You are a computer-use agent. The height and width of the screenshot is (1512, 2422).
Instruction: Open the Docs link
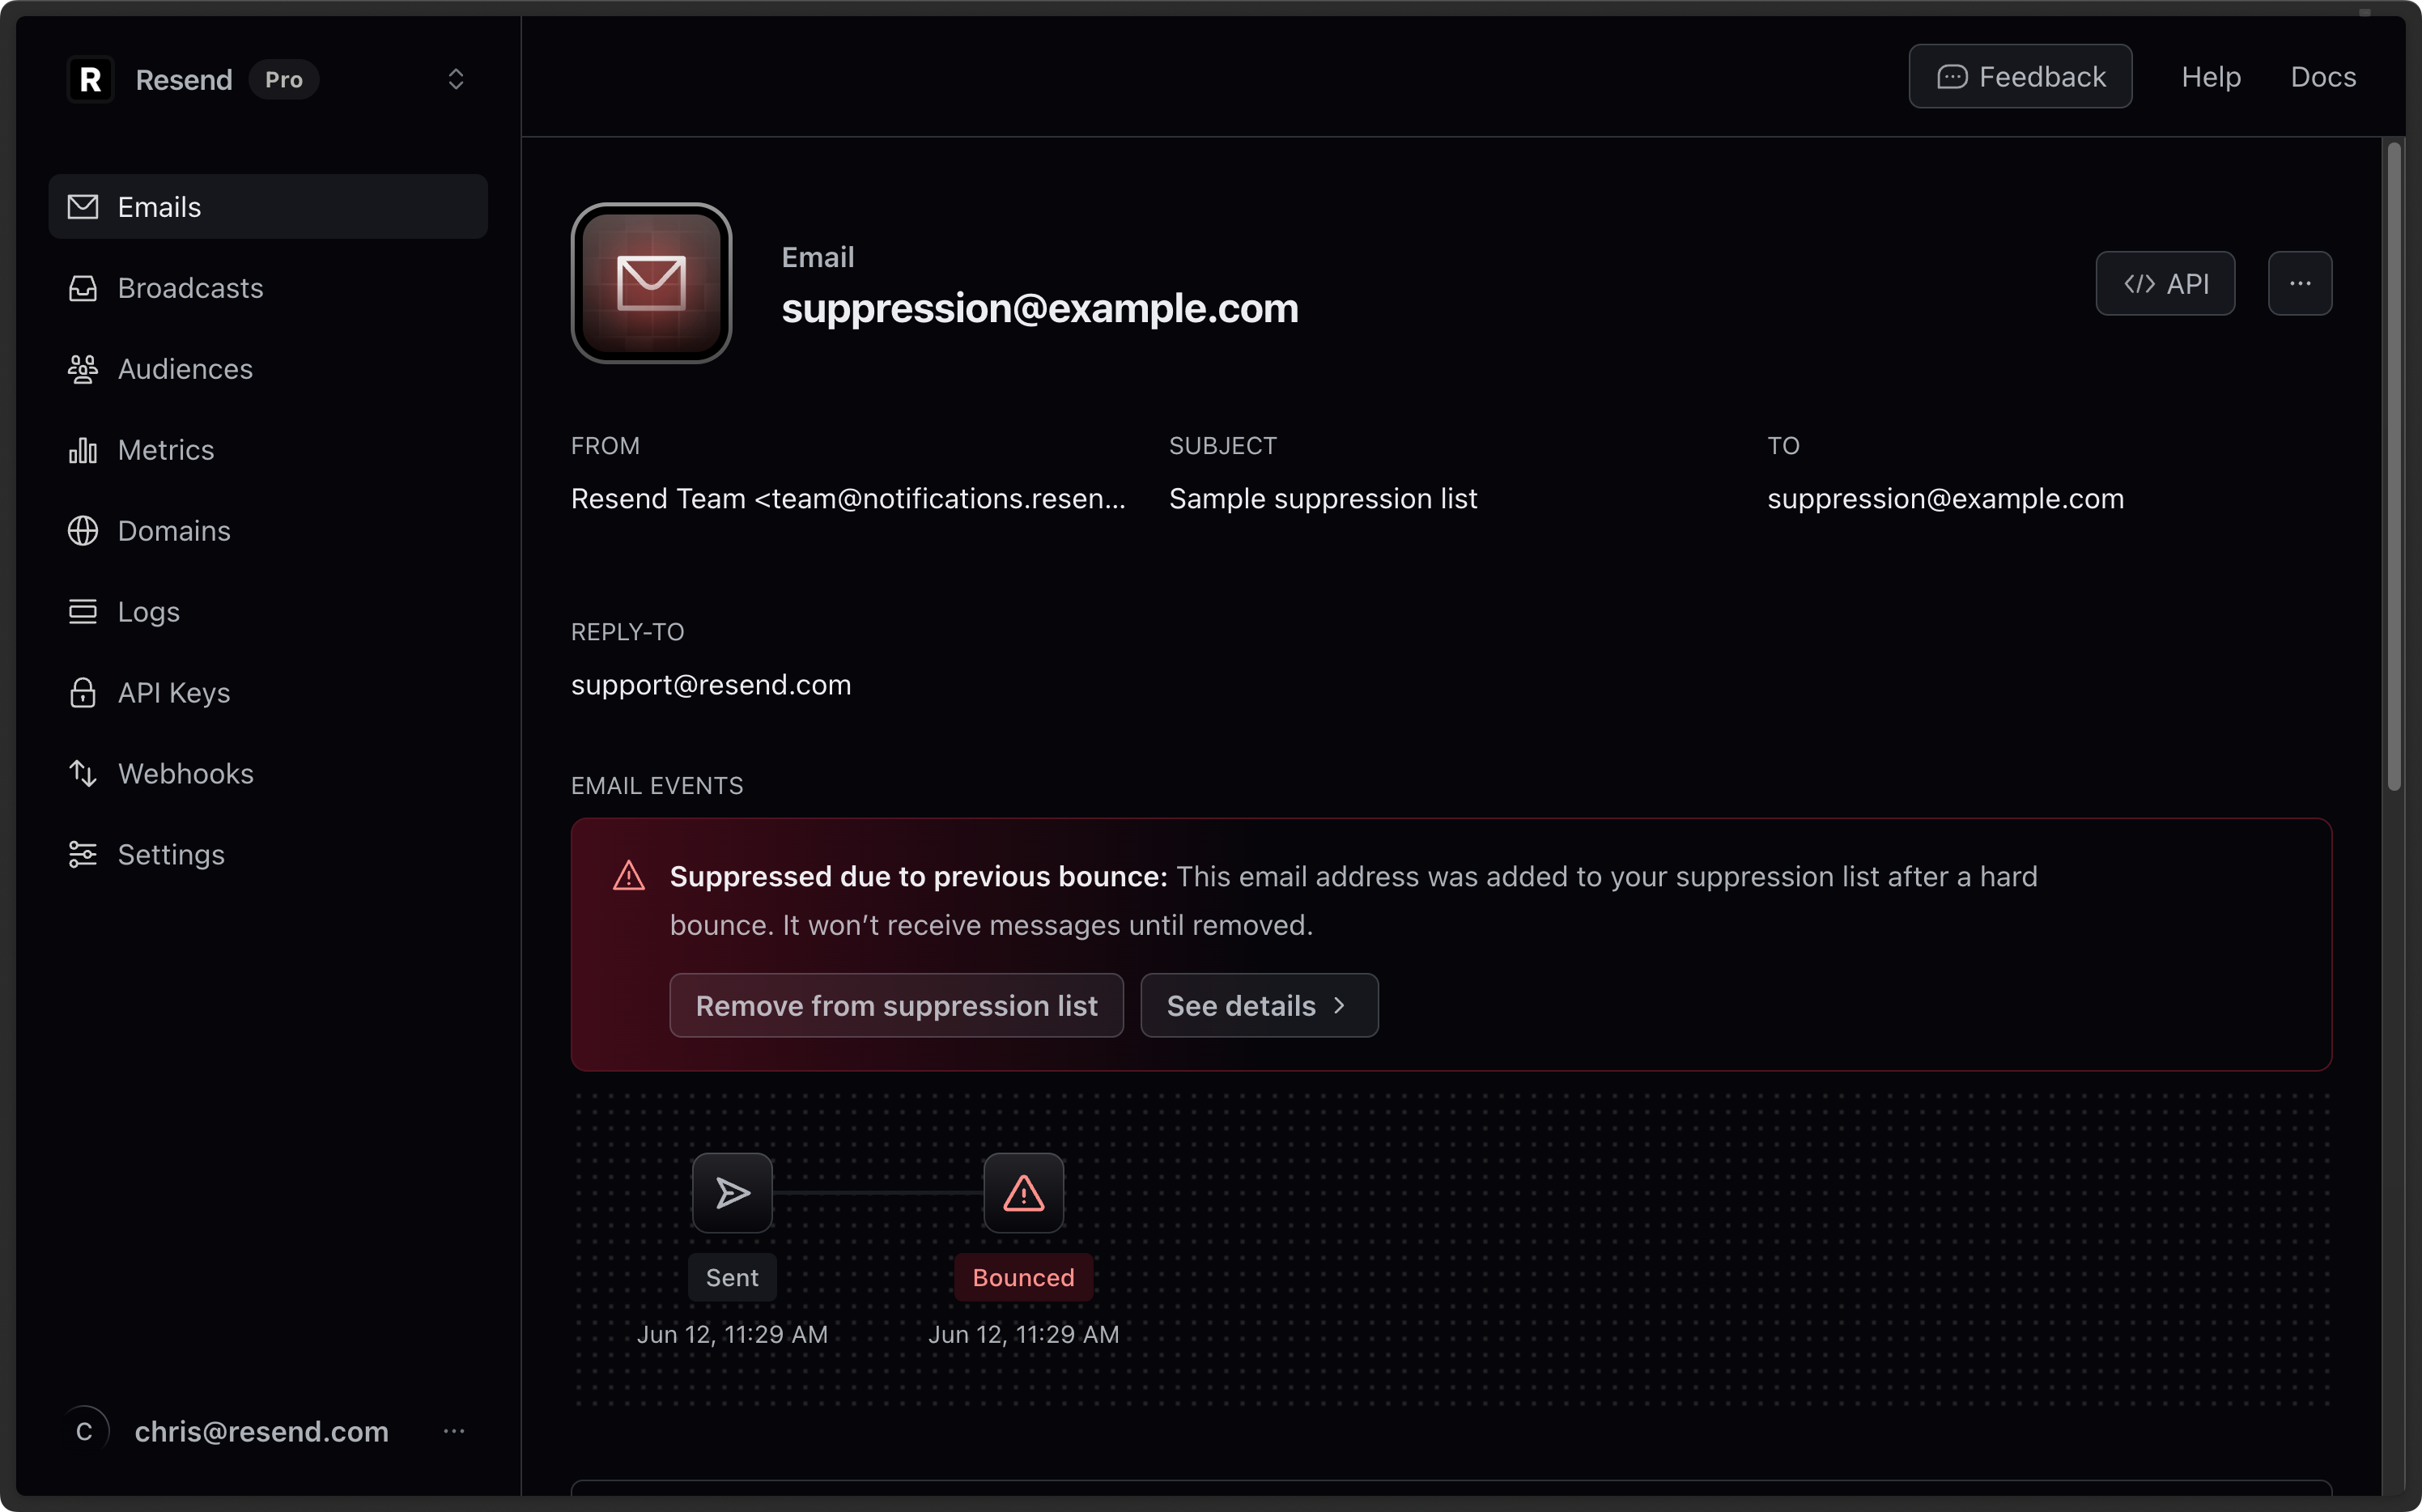[x=2323, y=77]
